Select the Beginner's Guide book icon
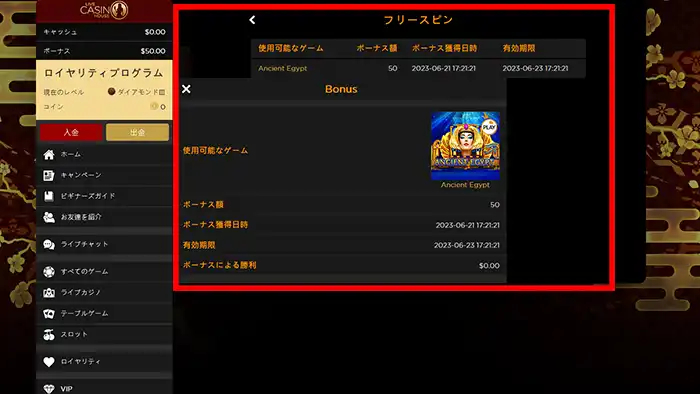Screen dimensions: 700x394 click(49, 196)
